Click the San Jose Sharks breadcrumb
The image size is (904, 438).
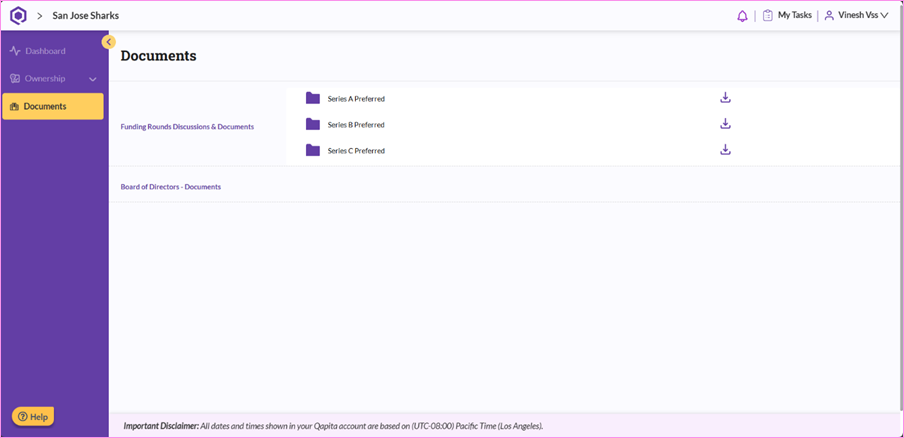pos(86,16)
